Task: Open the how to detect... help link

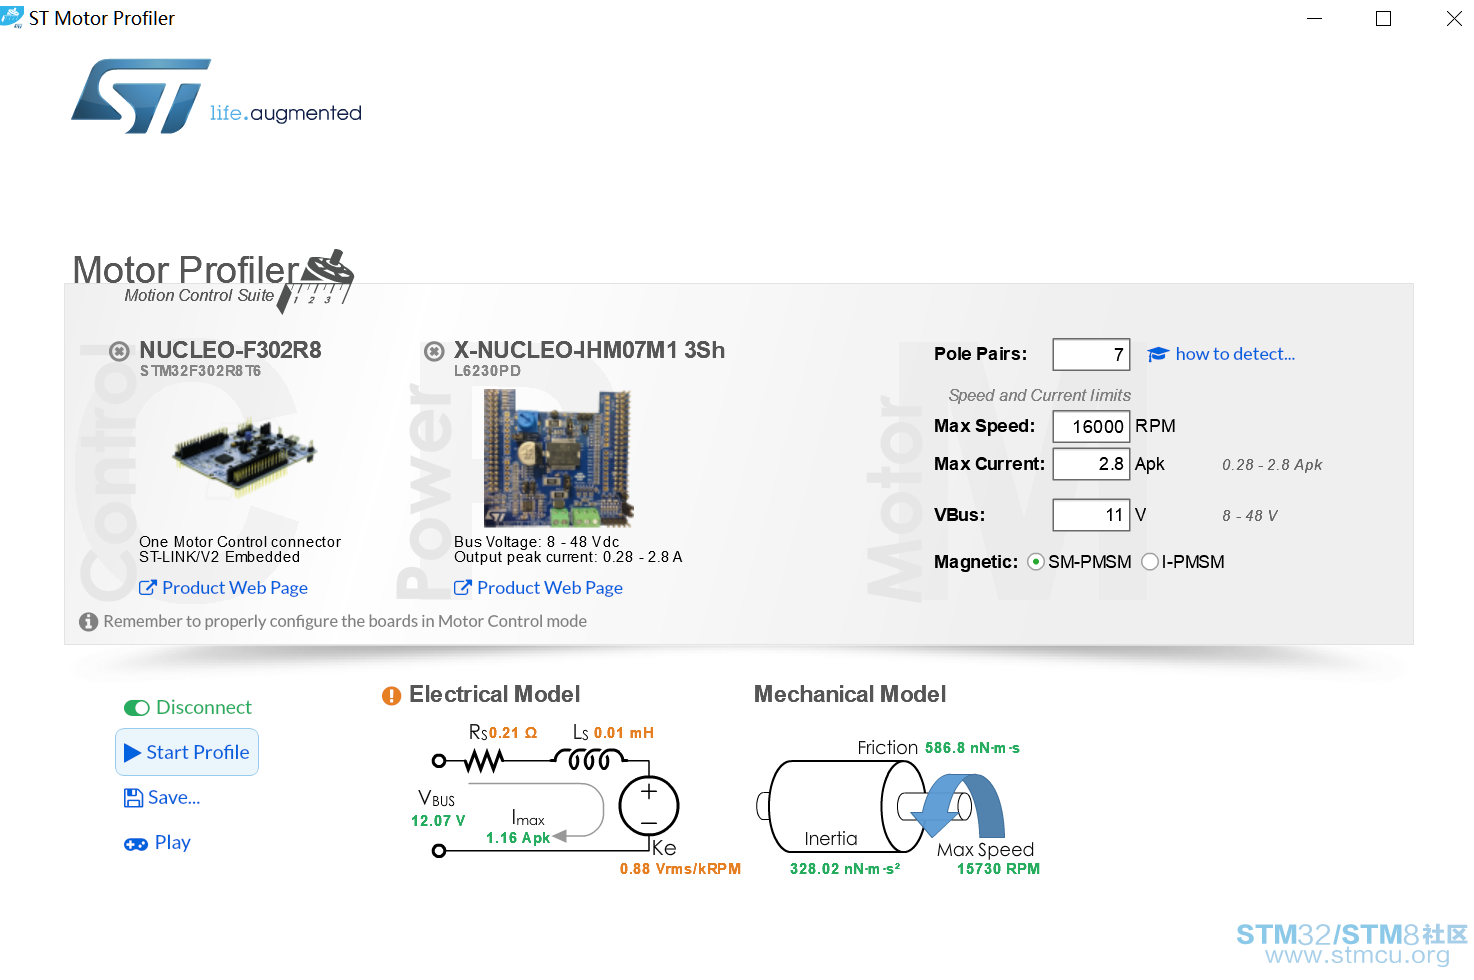Action: 1235,354
